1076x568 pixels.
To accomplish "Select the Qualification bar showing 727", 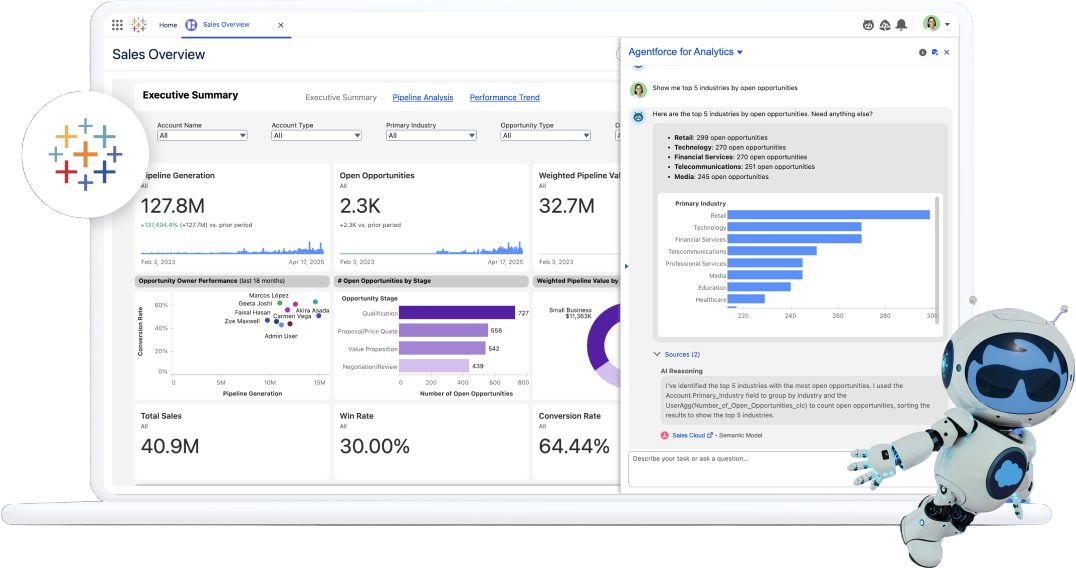I will point(457,313).
